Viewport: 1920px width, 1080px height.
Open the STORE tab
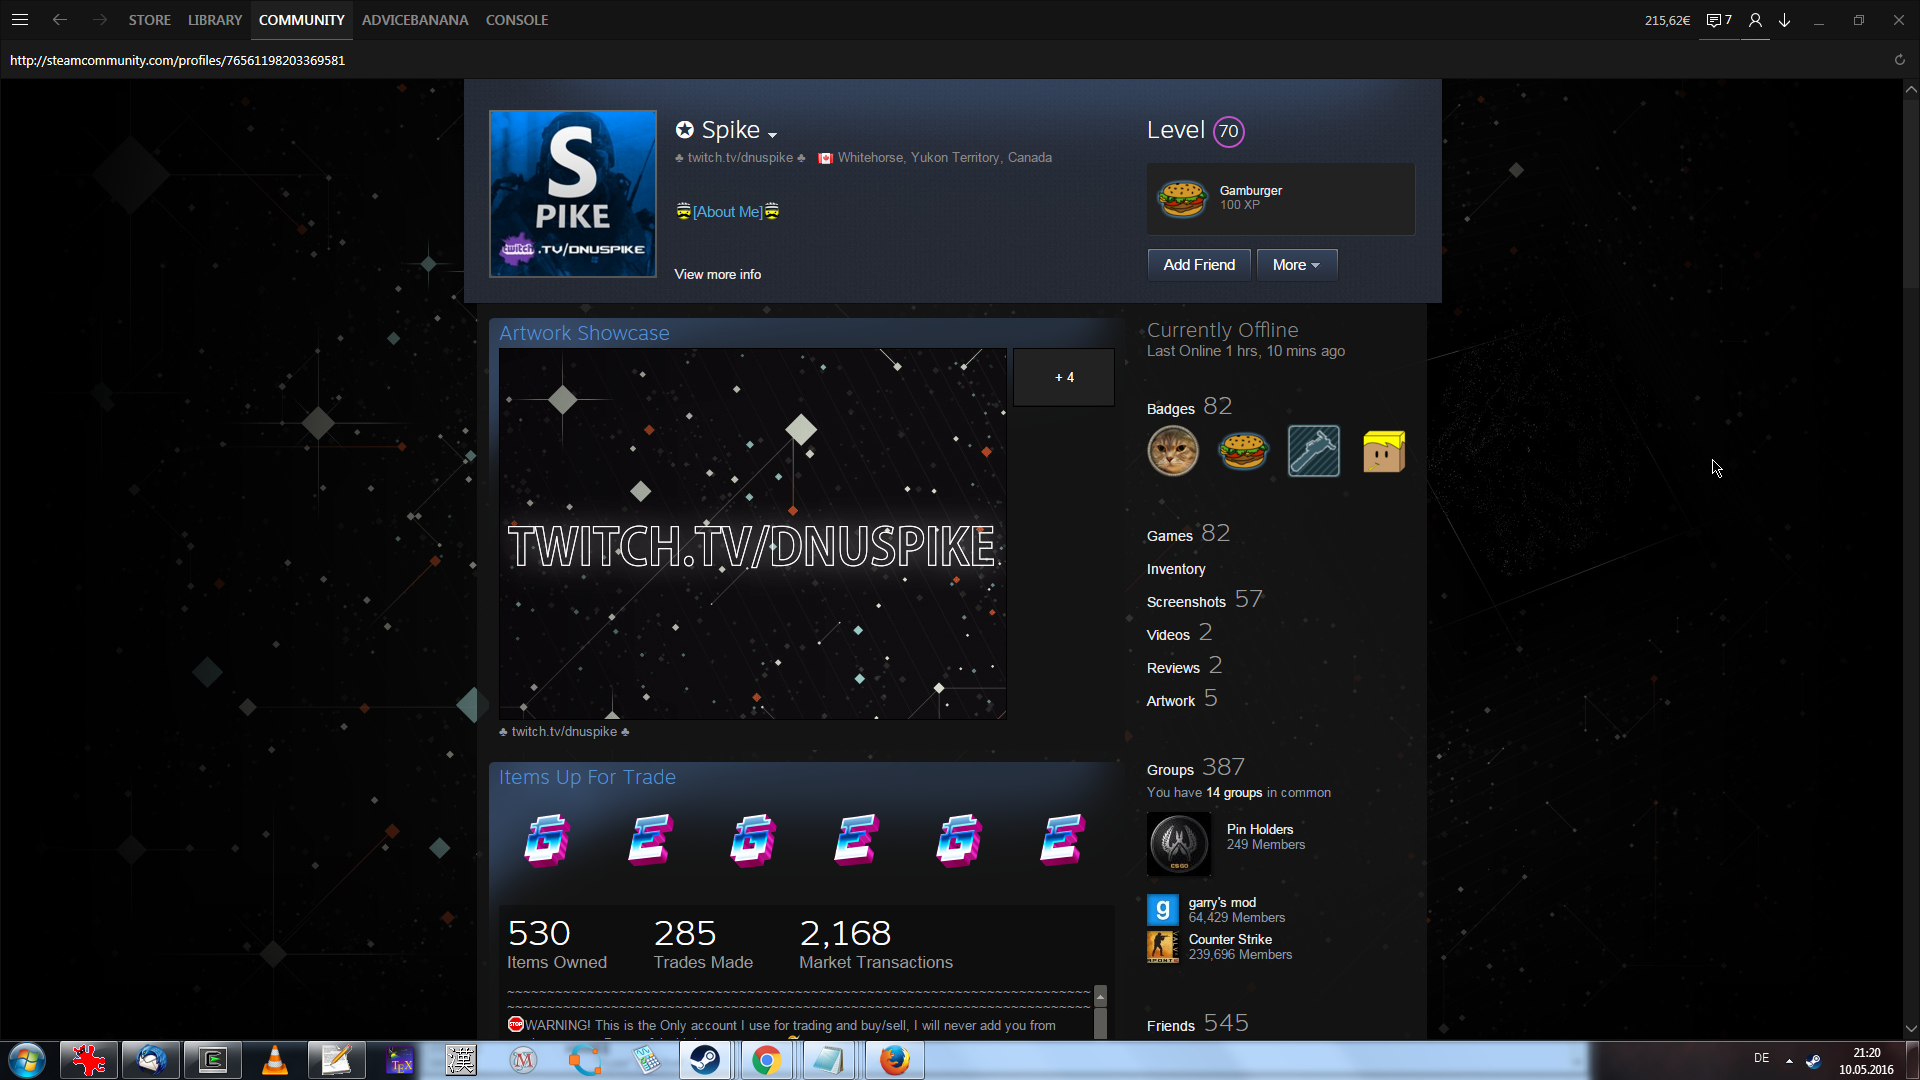[149, 20]
